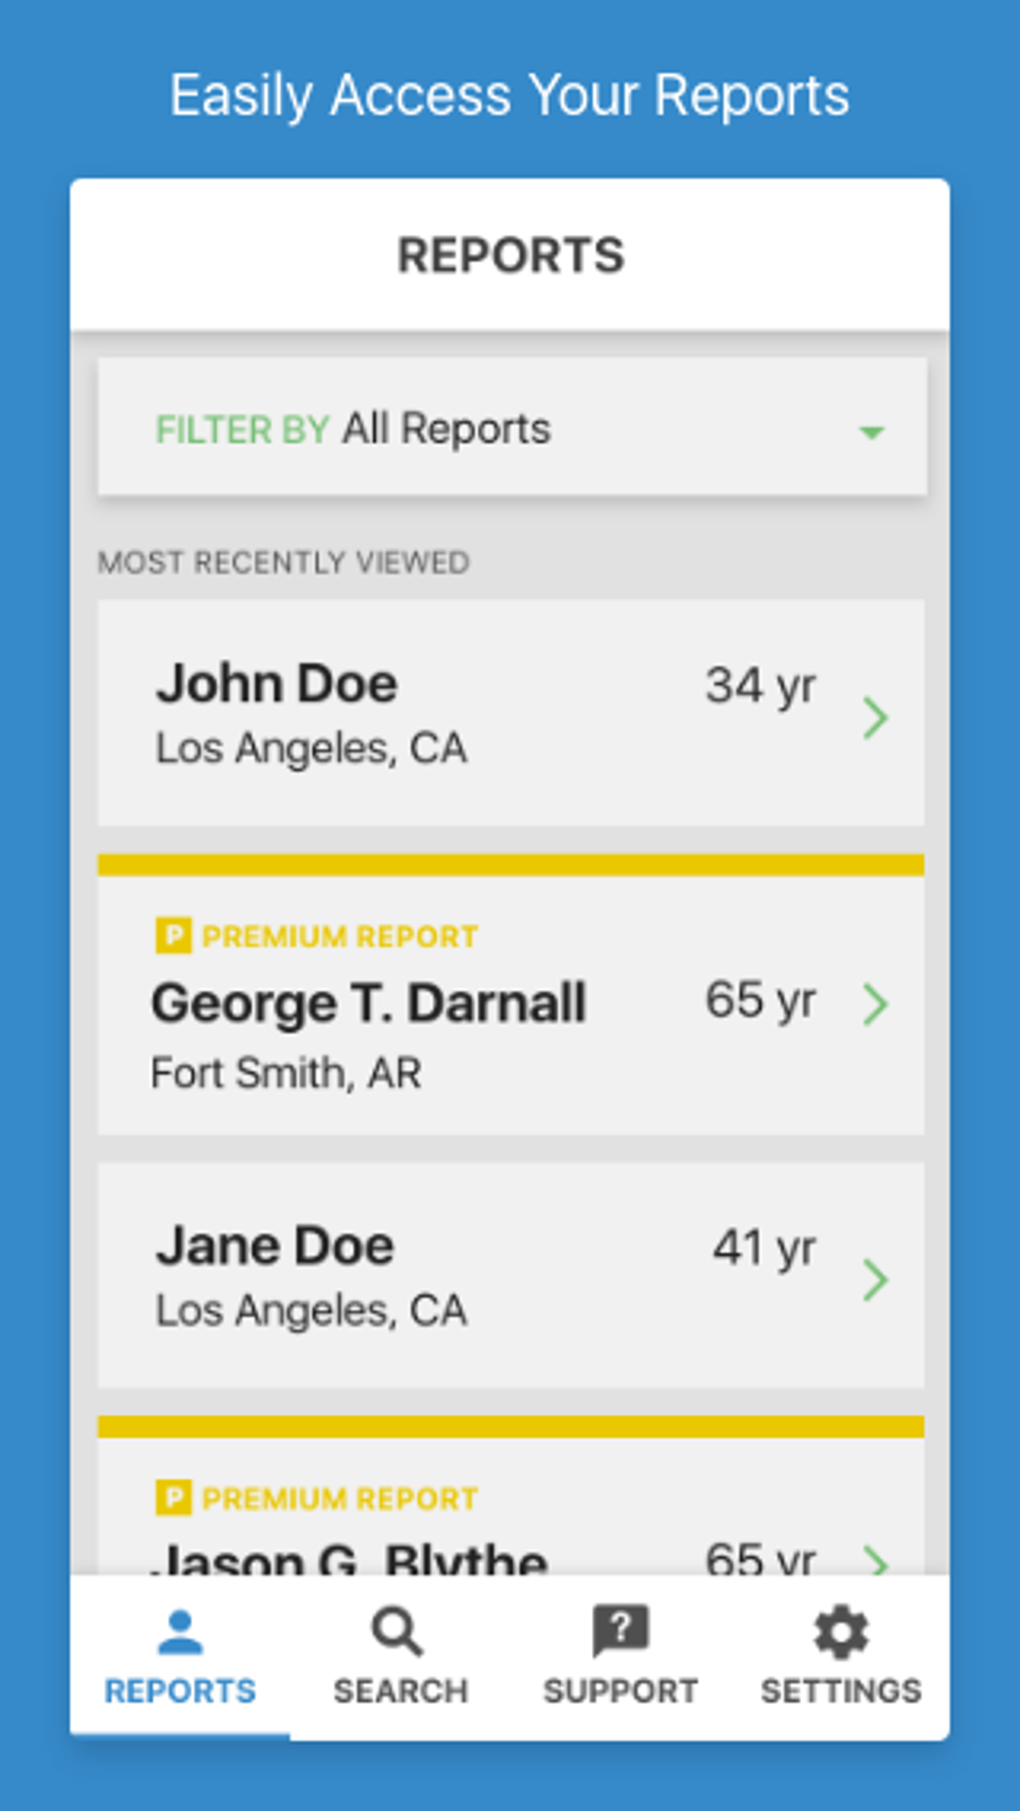
Task: Open George T. Darnall report chevron
Action: [875, 1003]
